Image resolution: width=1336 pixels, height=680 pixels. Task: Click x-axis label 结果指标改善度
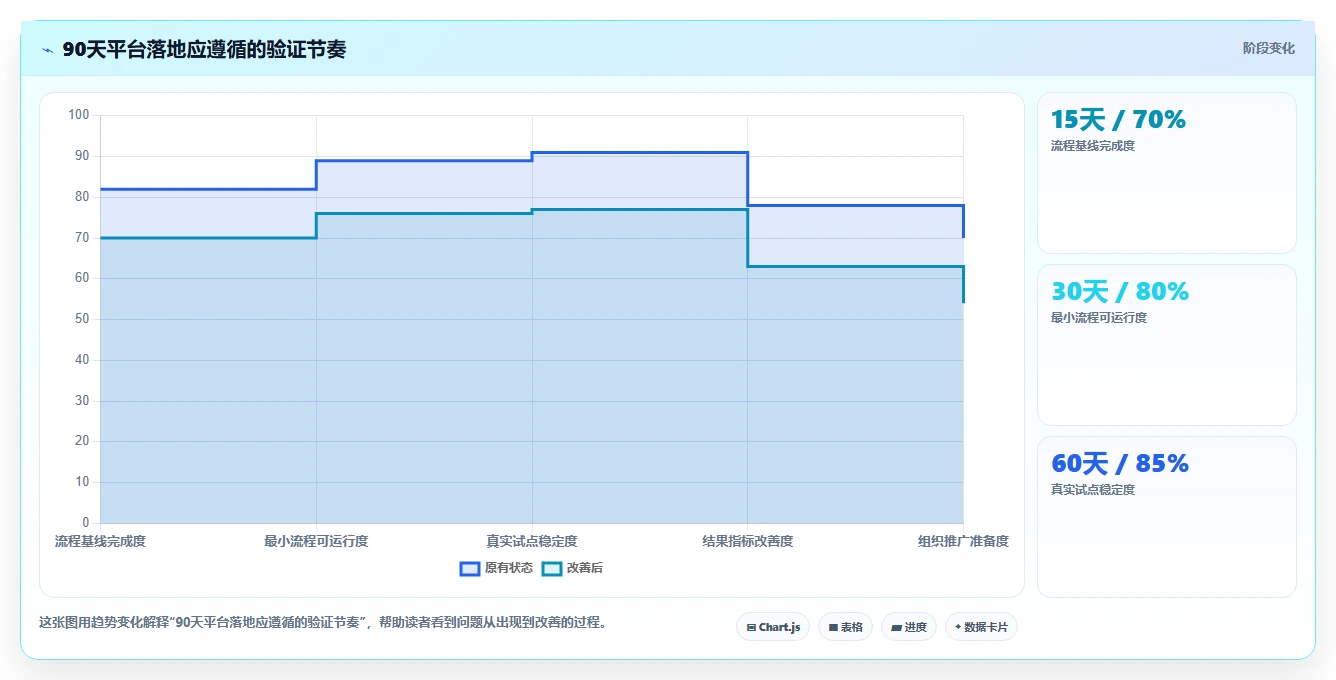tap(748, 541)
